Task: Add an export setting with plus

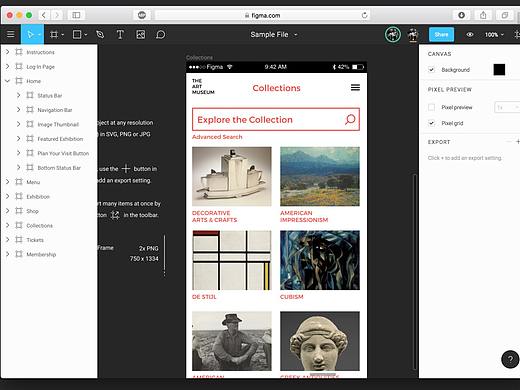Action: pyautogui.click(x=518, y=142)
